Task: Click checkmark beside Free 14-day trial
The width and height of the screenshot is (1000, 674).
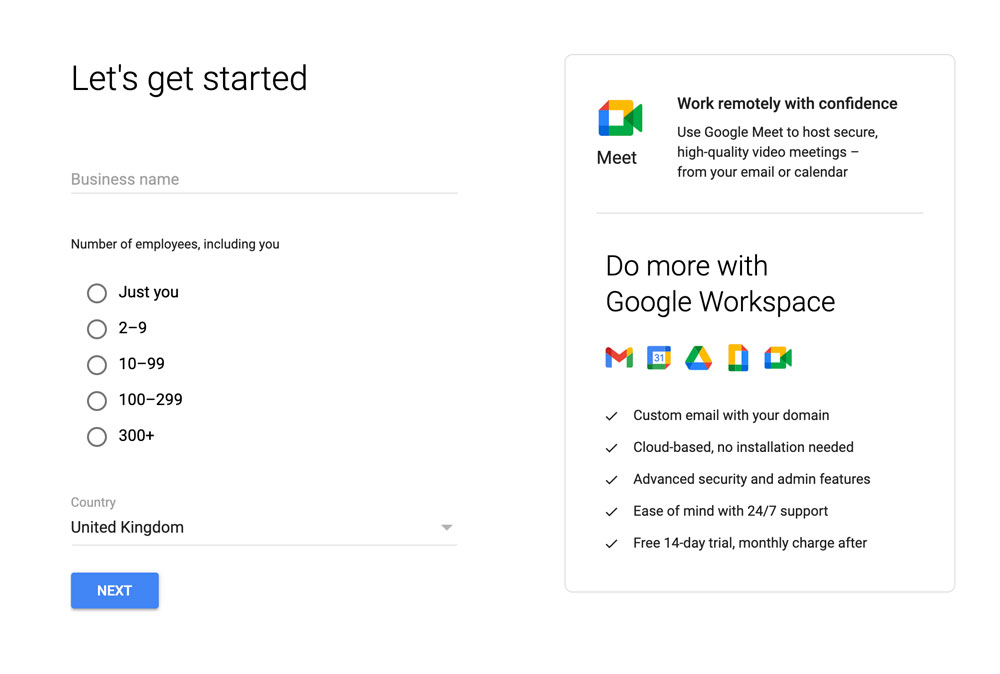Action: point(612,544)
